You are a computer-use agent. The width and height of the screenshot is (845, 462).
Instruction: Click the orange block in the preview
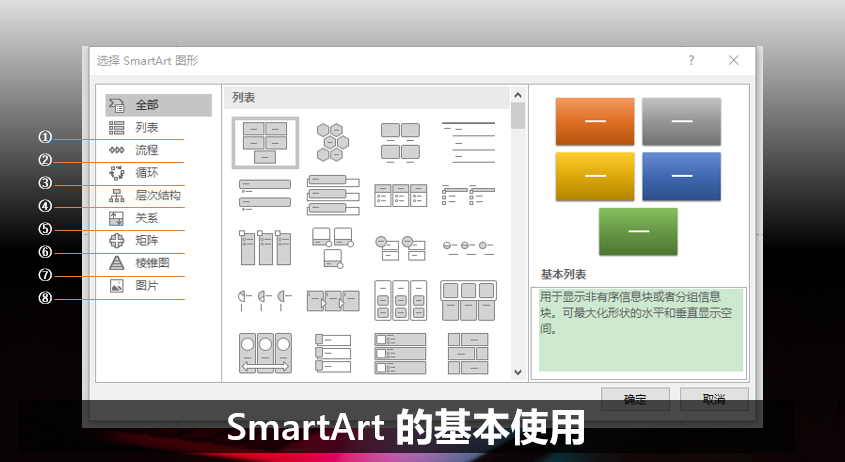595,121
